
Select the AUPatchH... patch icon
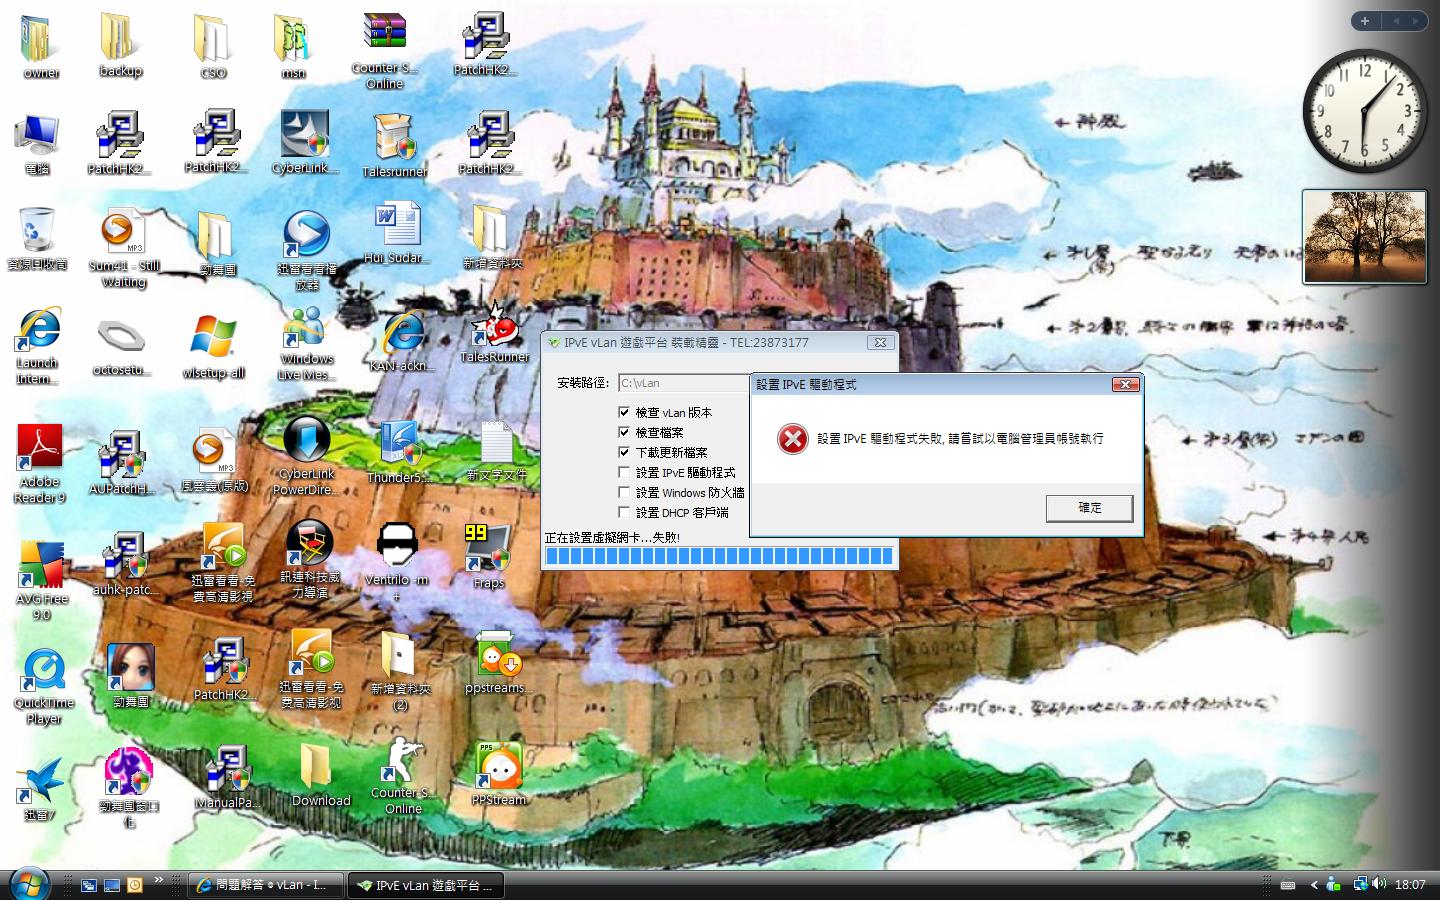click(x=121, y=463)
